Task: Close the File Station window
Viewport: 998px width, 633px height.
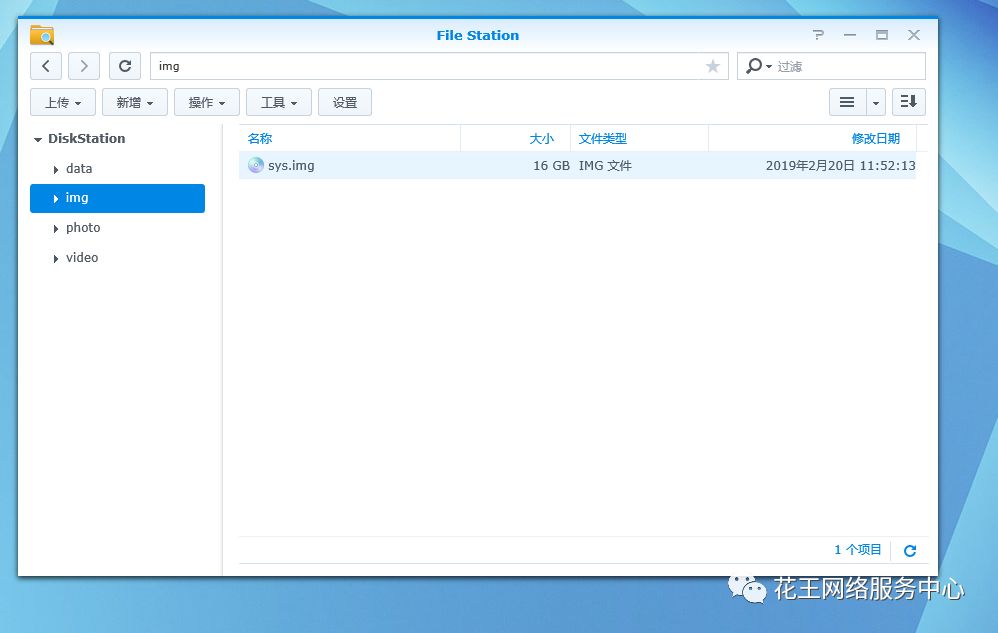Action: click(x=914, y=35)
